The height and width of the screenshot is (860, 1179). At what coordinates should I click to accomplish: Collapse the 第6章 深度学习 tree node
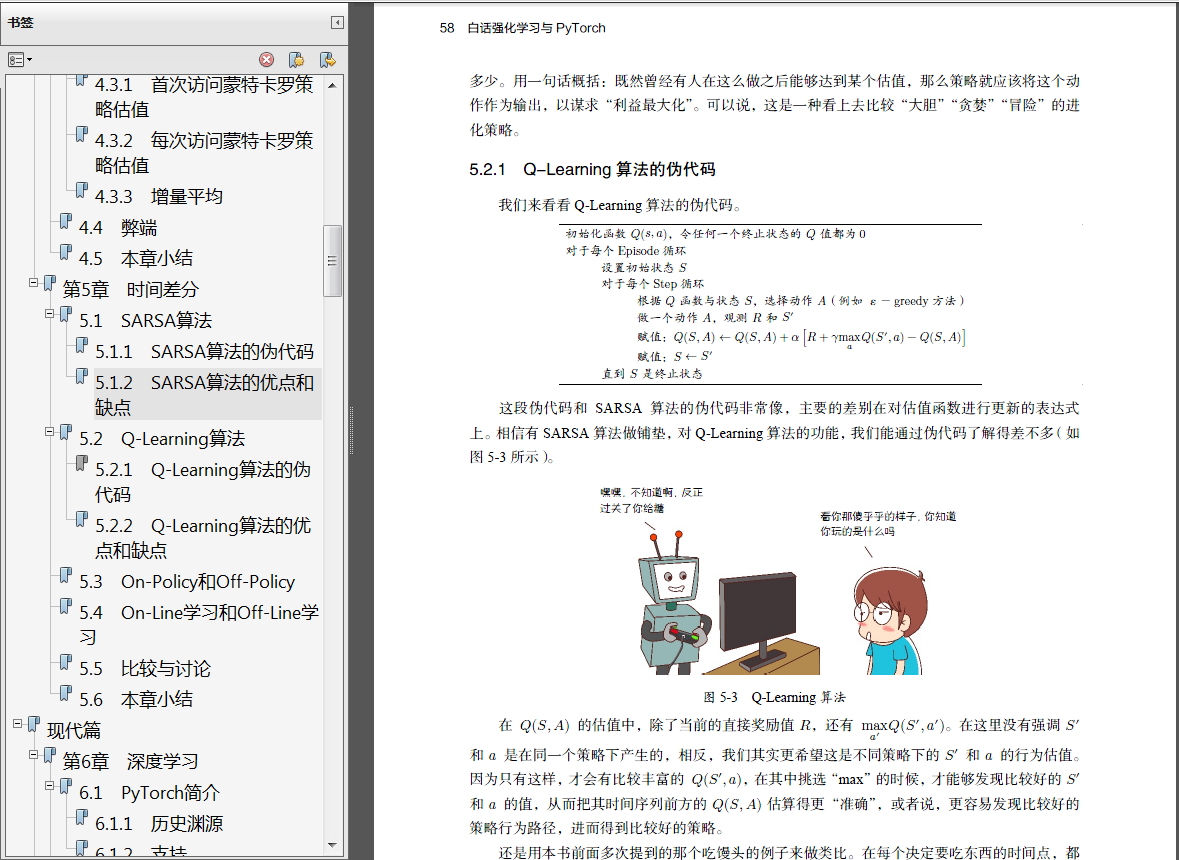(x=33, y=755)
